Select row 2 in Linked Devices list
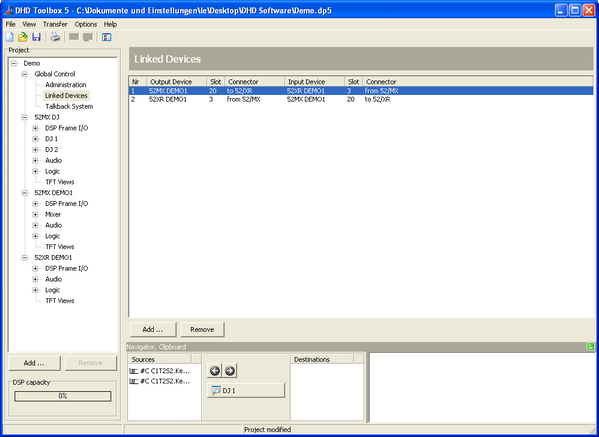The height and width of the screenshot is (437, 599). [361, 99]
